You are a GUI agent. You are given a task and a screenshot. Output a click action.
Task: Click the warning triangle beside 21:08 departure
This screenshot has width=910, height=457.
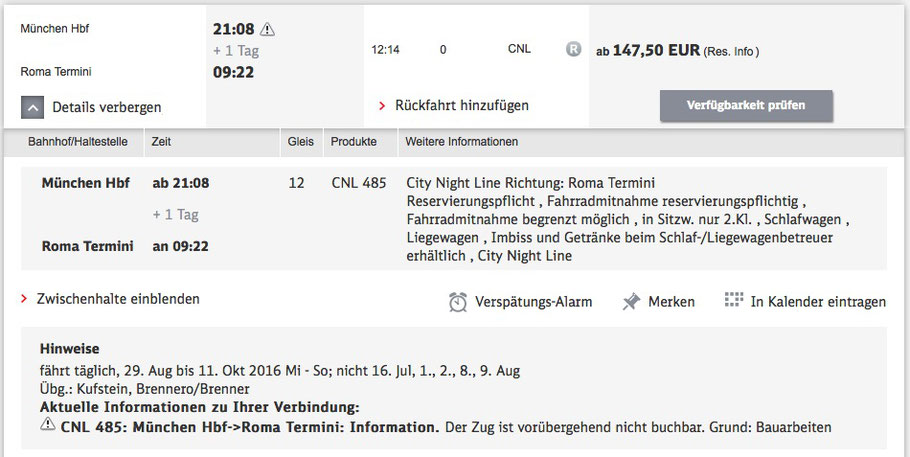(x=267, y=30)
